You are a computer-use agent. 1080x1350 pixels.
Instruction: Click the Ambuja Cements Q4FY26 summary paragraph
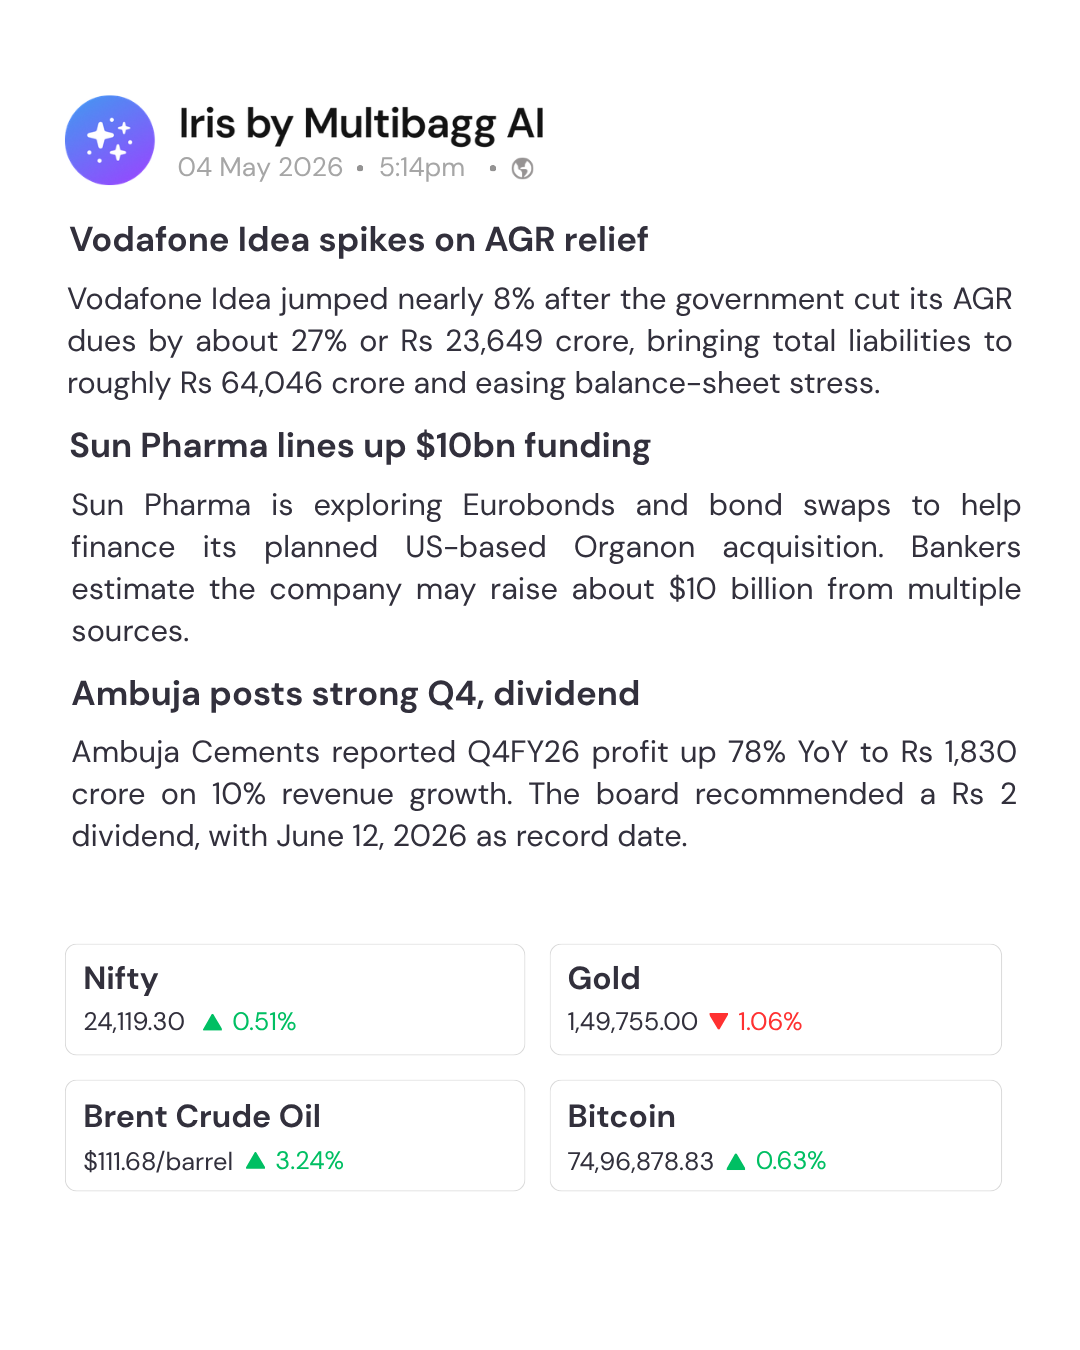pyautogui.click(x=544, y=794)
